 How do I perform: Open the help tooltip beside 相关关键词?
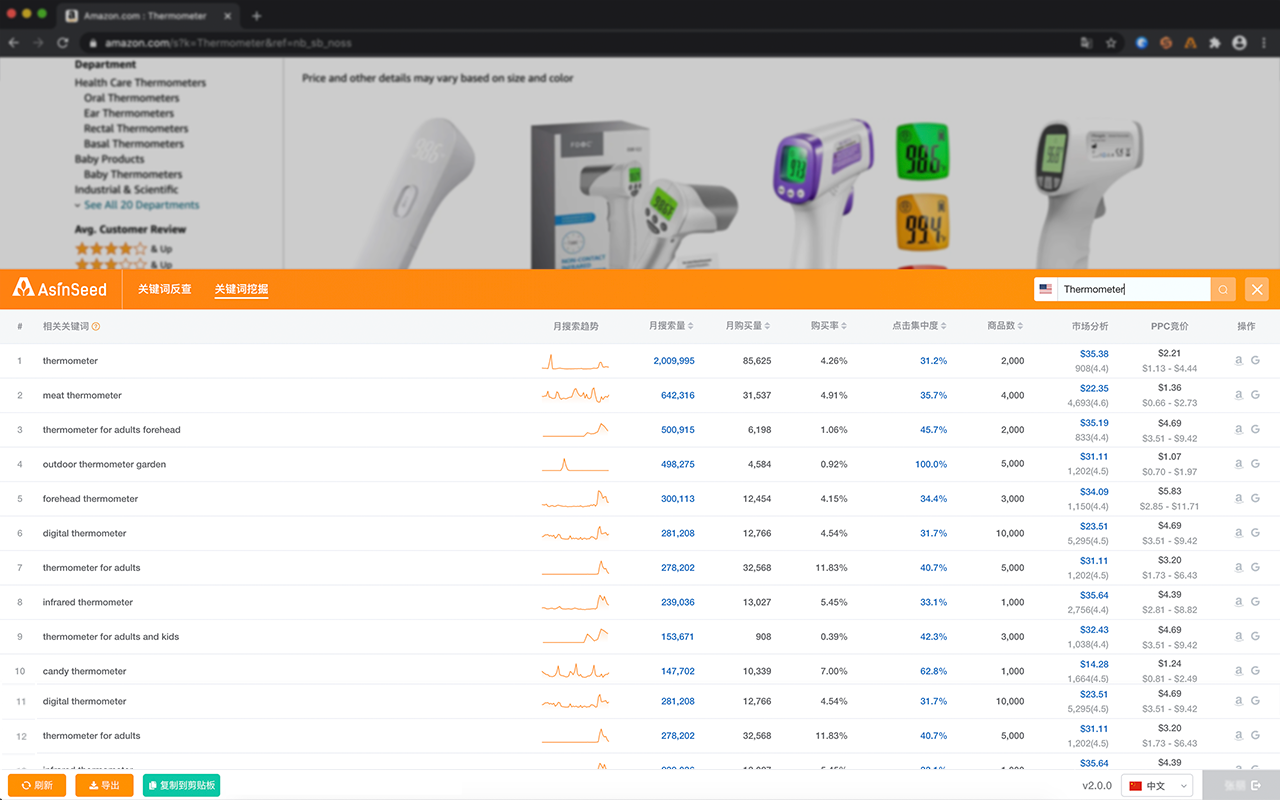95,326
